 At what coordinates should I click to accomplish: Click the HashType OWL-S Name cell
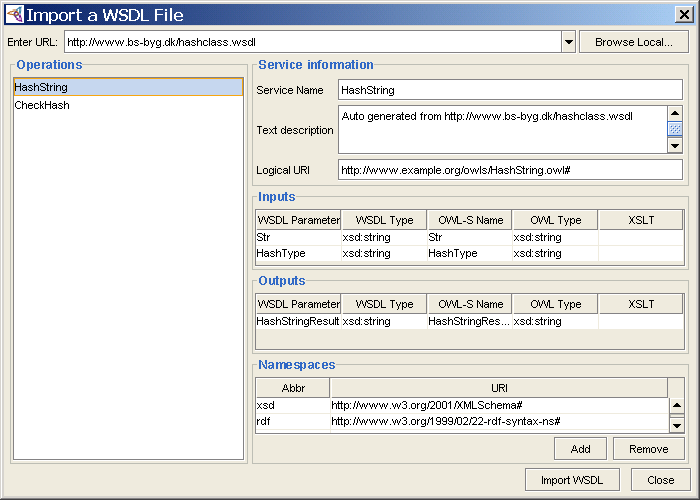468,254
